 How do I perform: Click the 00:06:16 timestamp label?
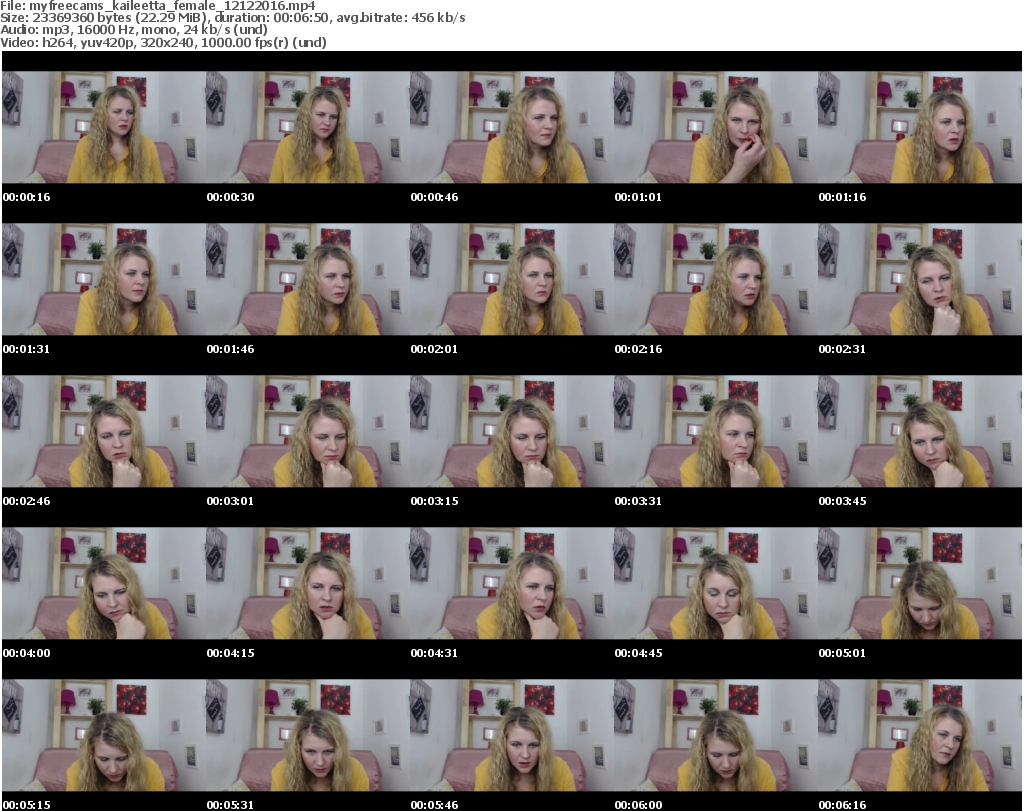(x=842, y=805)
